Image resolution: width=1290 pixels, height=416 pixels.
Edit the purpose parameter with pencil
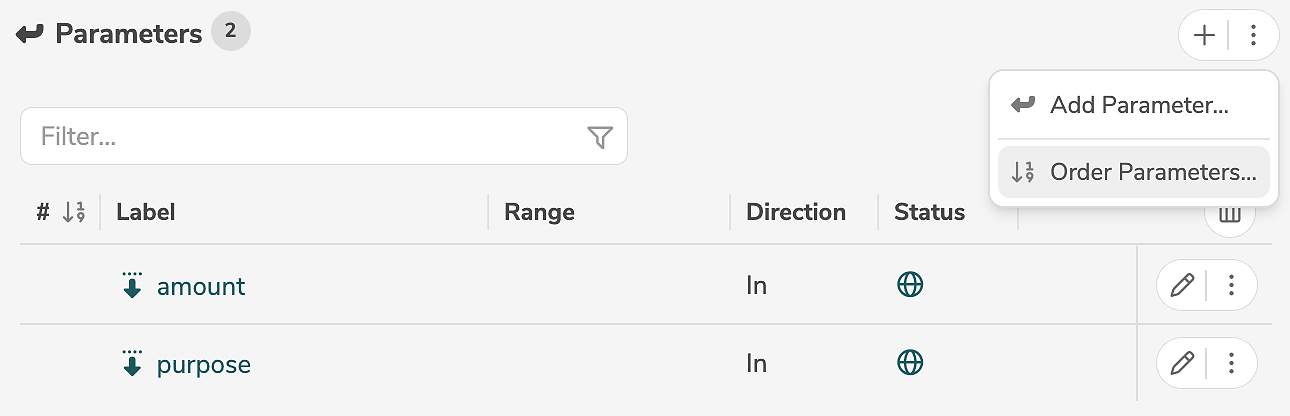coord(1182,364)
